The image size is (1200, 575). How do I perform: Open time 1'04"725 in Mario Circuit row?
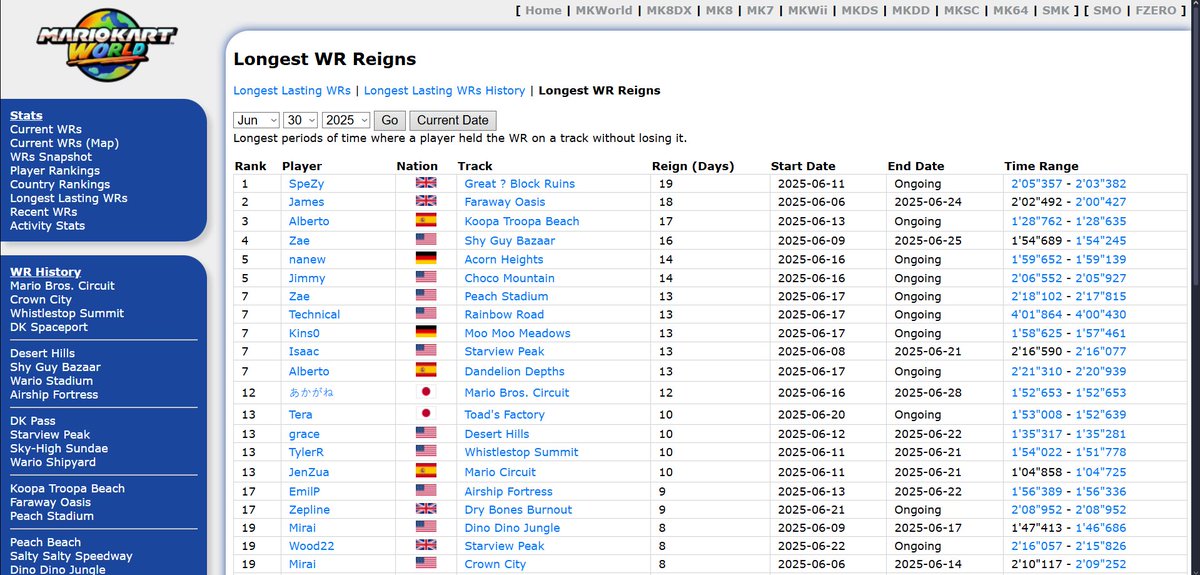coord(1102,472)
